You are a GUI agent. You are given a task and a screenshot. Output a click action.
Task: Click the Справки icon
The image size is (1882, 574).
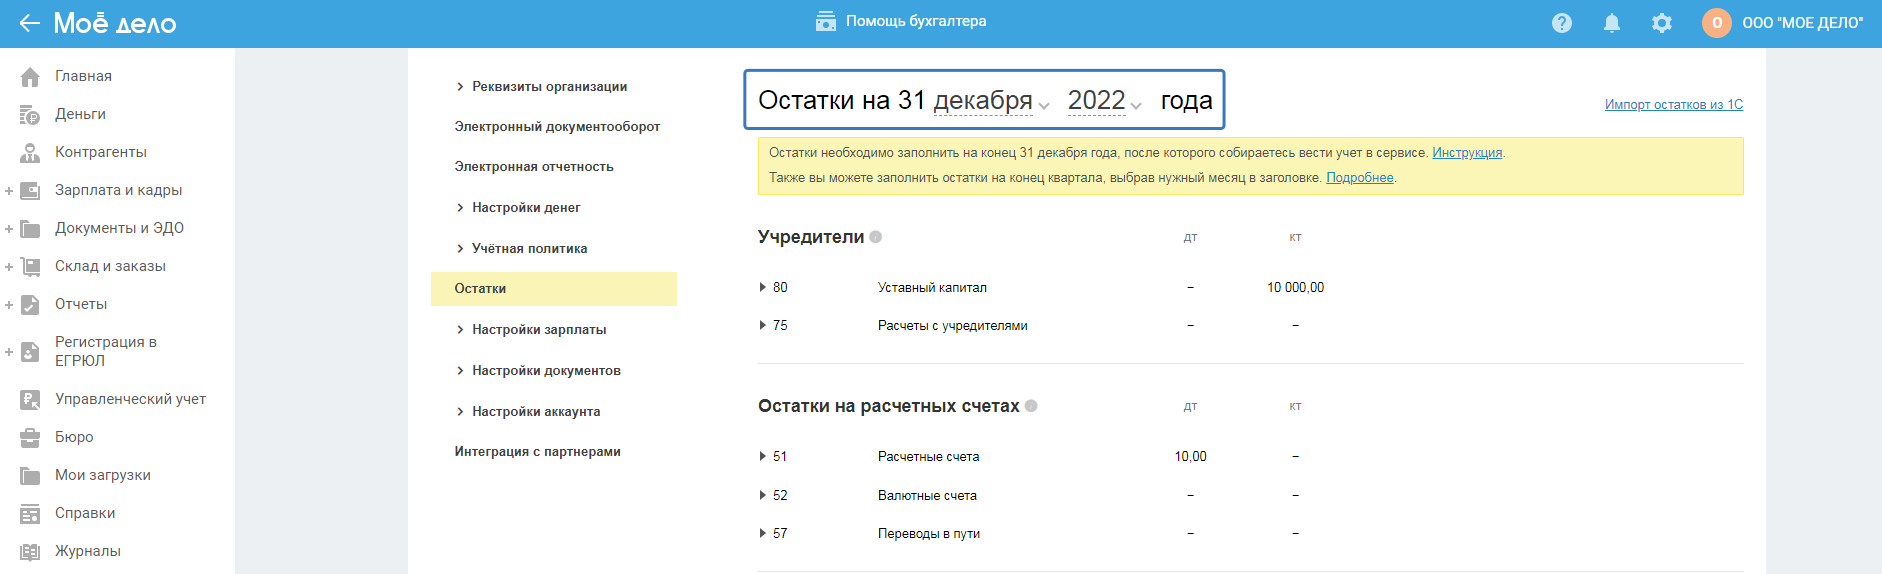[30, 514]
